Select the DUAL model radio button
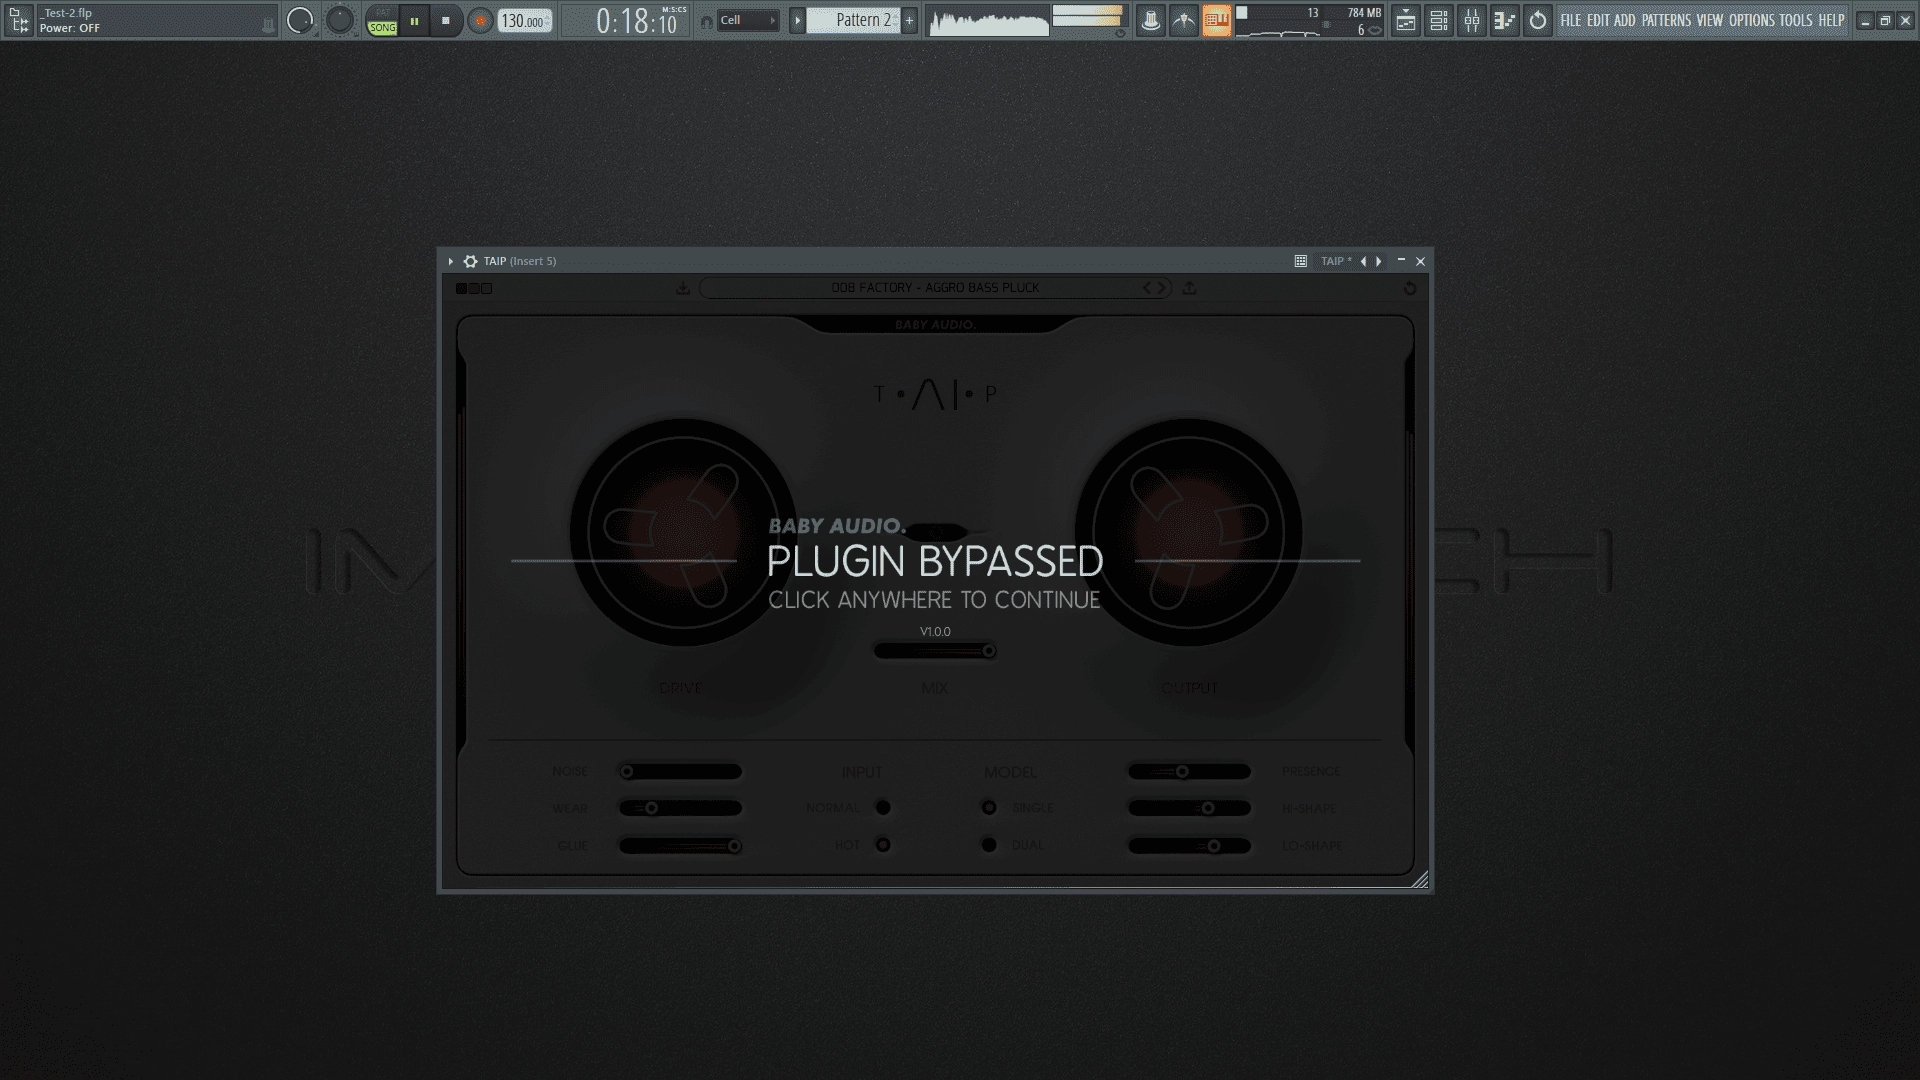Image resolution: width=1920 pixels, height=1080 pixels. (989, 845)
